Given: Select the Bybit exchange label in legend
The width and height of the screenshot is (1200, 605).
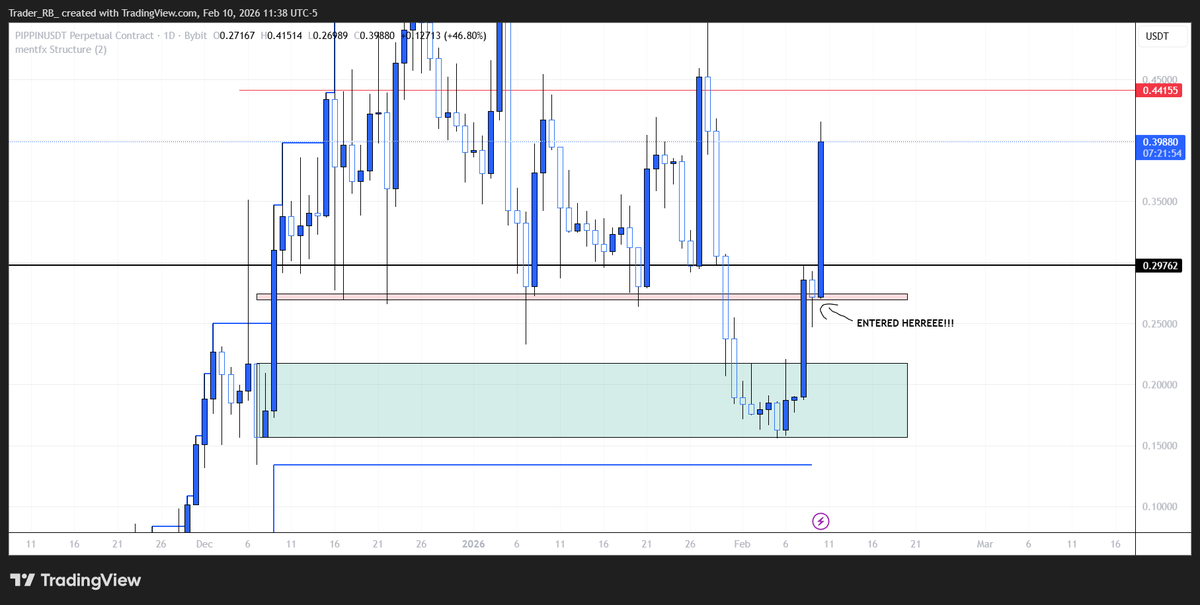Looking at the screenshot, I should [x=196, y=34].
